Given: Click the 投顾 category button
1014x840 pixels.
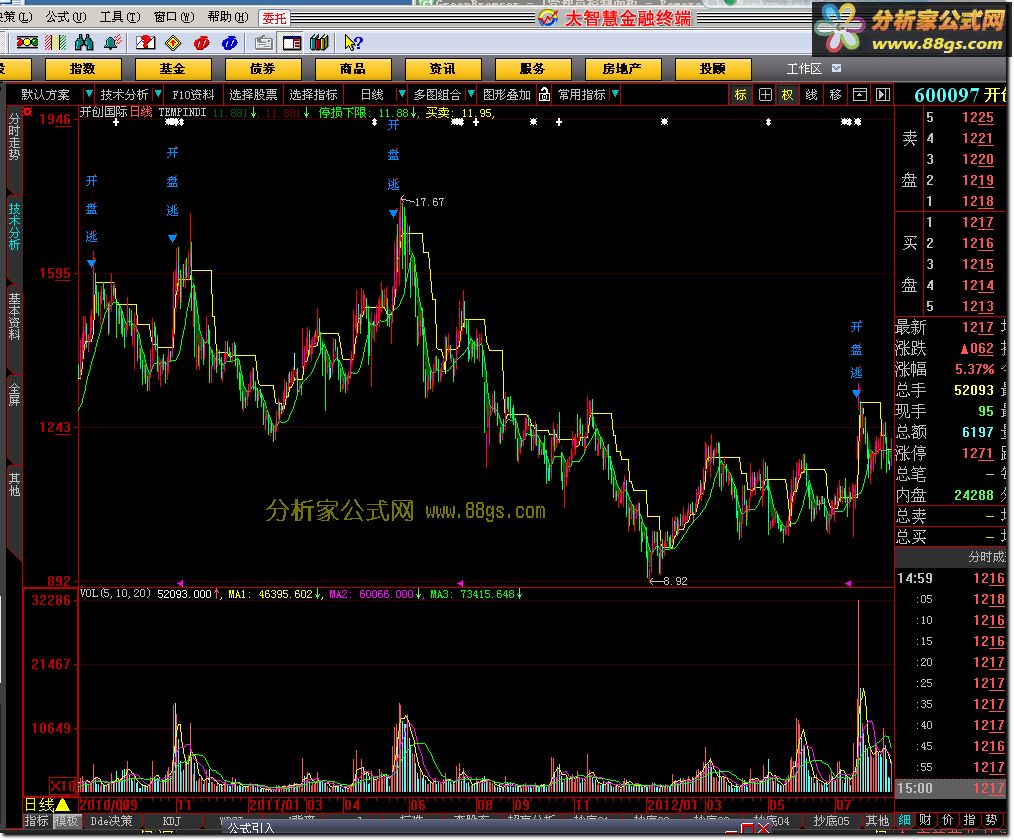Looking at the screenshot, I should (713, 69).
